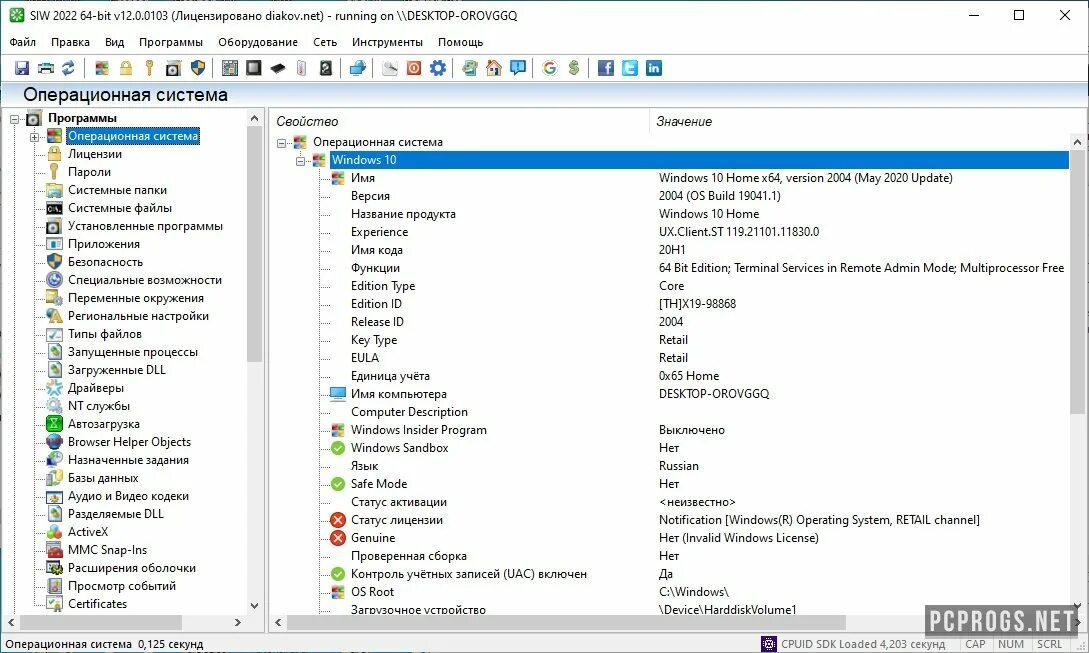This screenshot has width=1089, height=653.
Task: Click the tree panel scroll up arrow
Action: pos(254,119)
